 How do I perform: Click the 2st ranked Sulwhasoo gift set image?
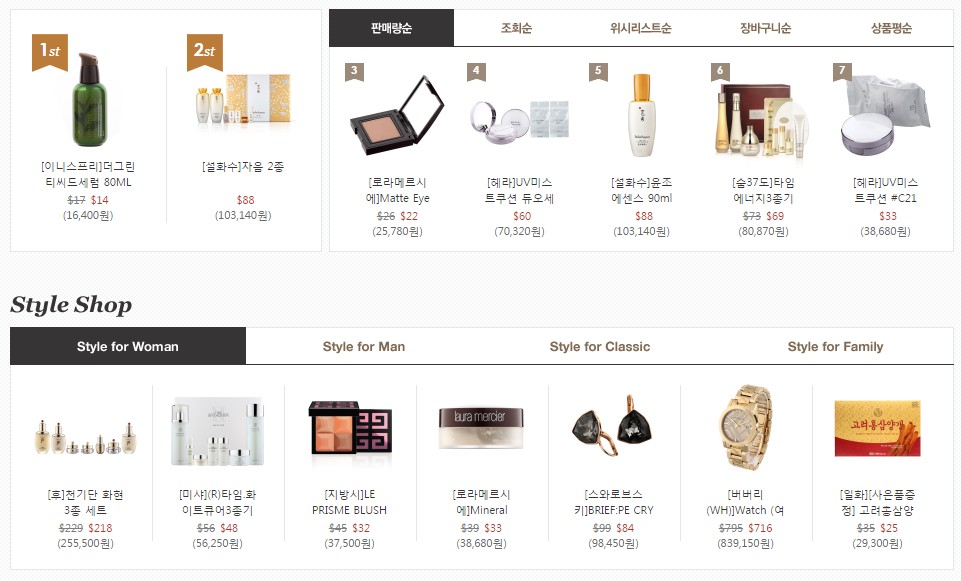coord(243,98)
